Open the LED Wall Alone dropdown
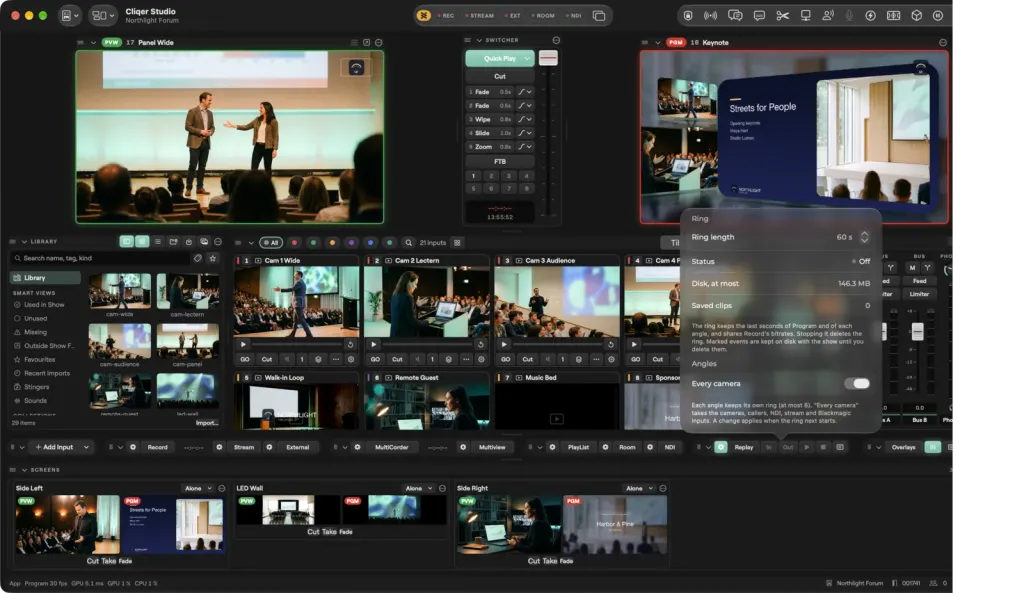1024x593 pixels. [419, 489]
